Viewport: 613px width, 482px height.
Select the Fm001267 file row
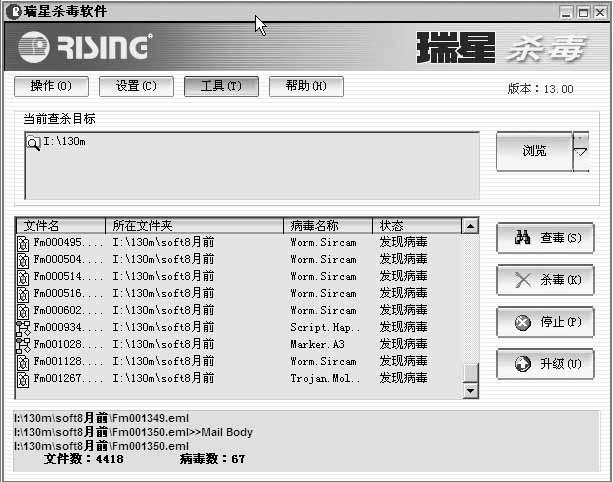239,378
